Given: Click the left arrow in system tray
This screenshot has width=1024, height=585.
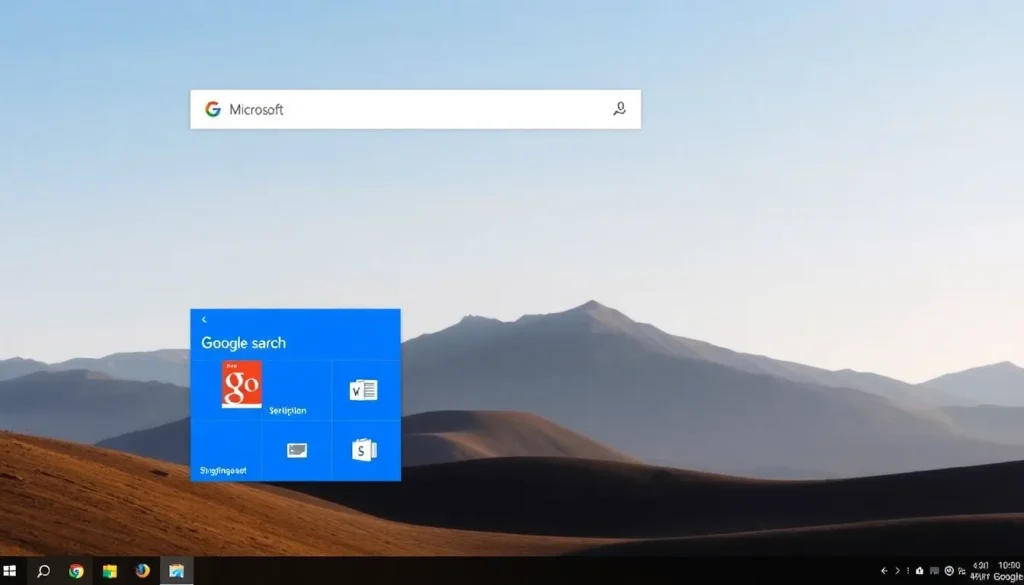Looking at the screenshot, I should [884, 571].
